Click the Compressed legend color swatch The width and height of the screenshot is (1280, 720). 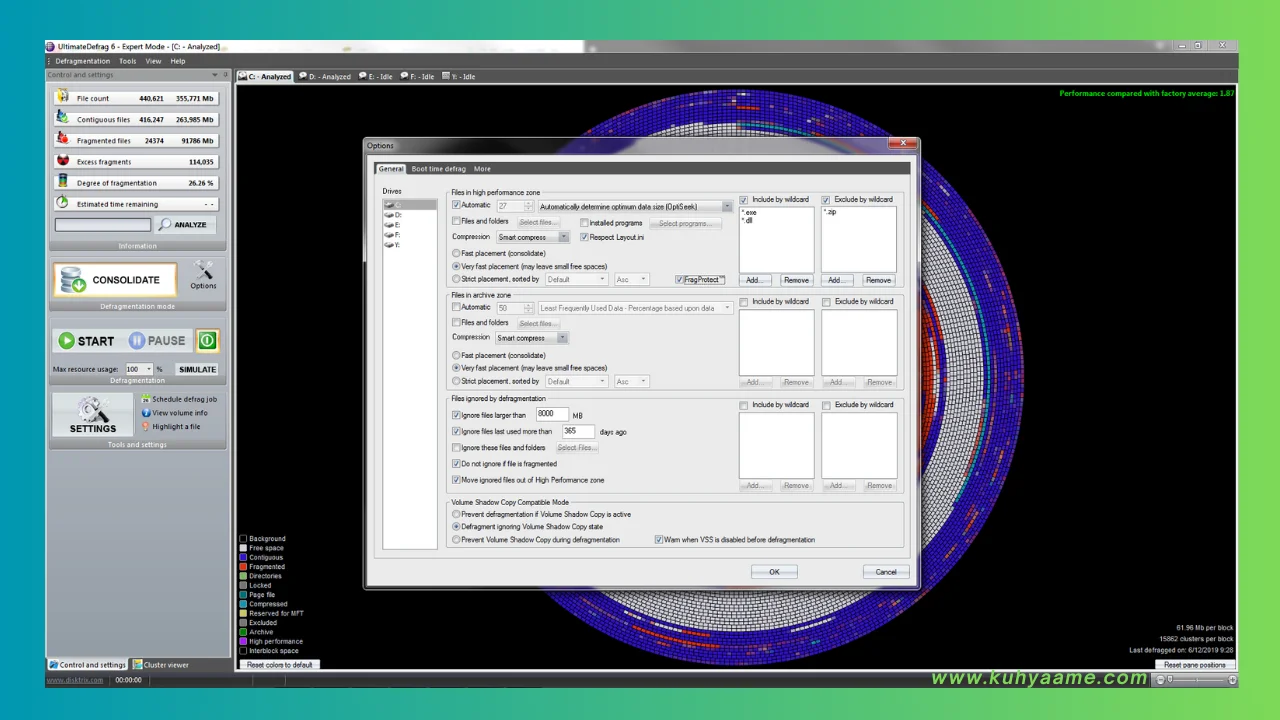[x=243, y=604]
